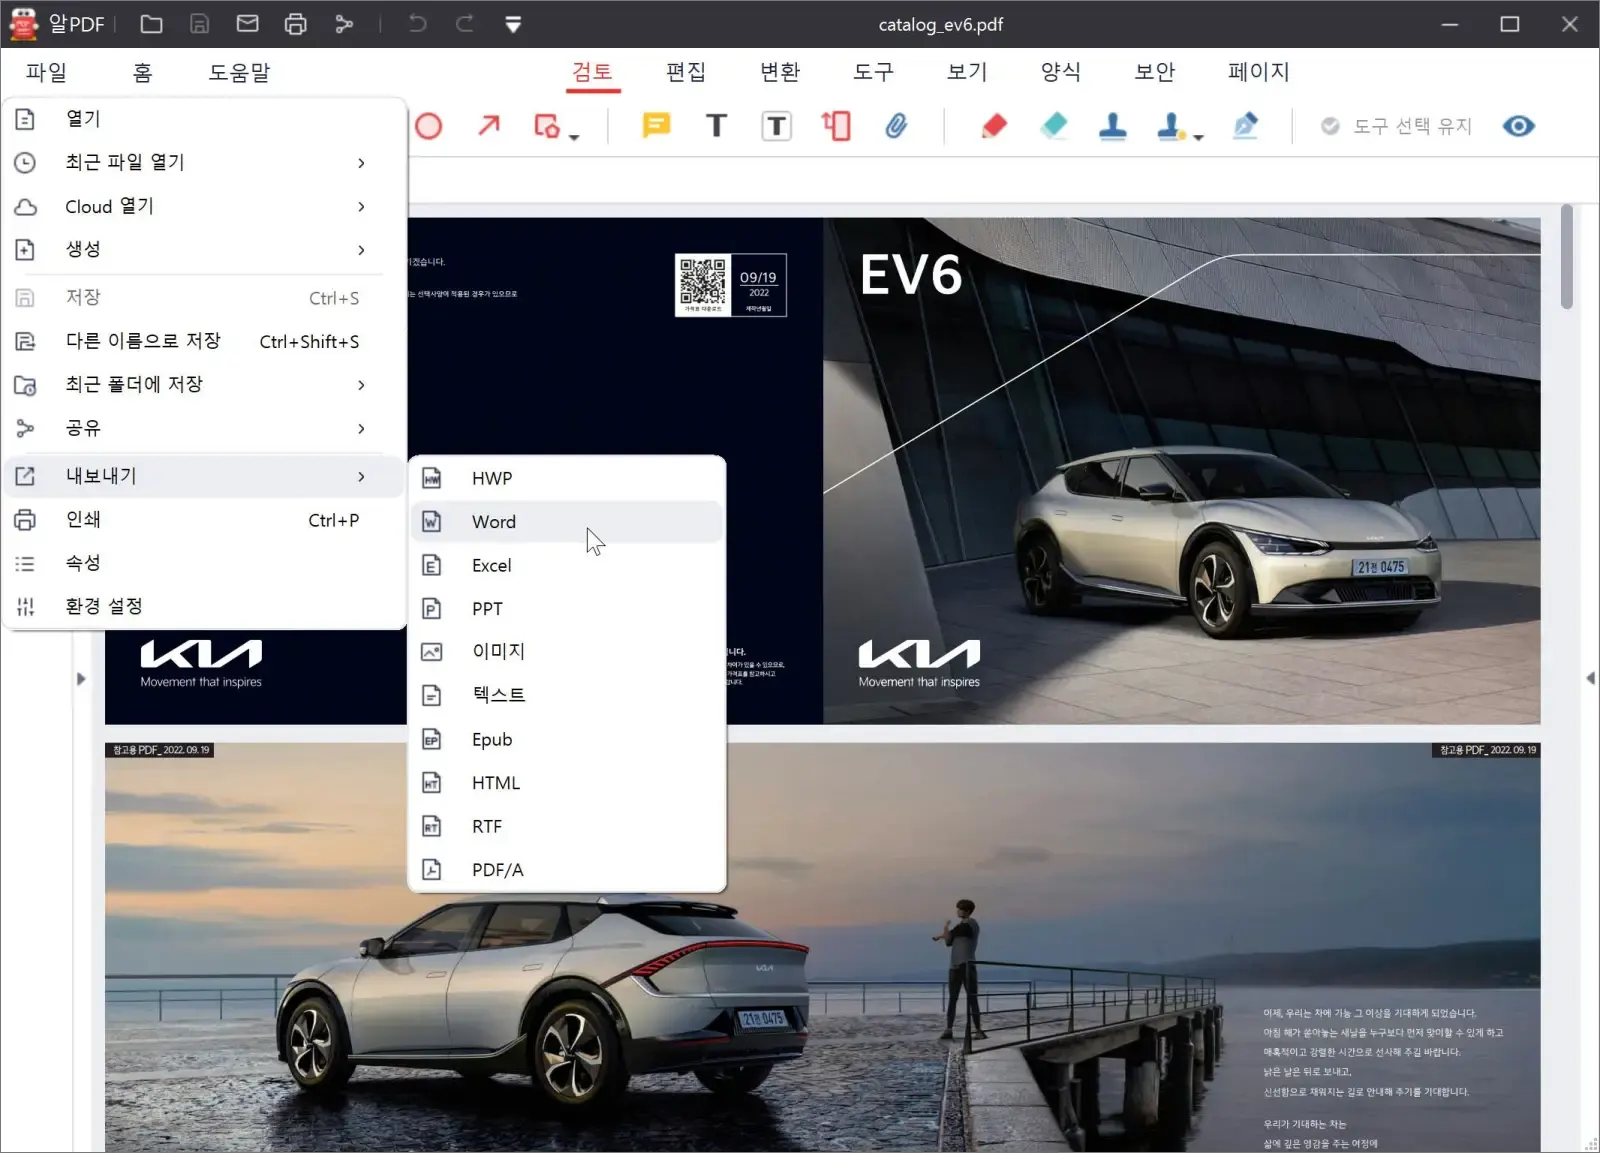The height and width of the screenshot is (1153, 1600).
Task: Export to 텍스트 format
Action: coord(567,695)
